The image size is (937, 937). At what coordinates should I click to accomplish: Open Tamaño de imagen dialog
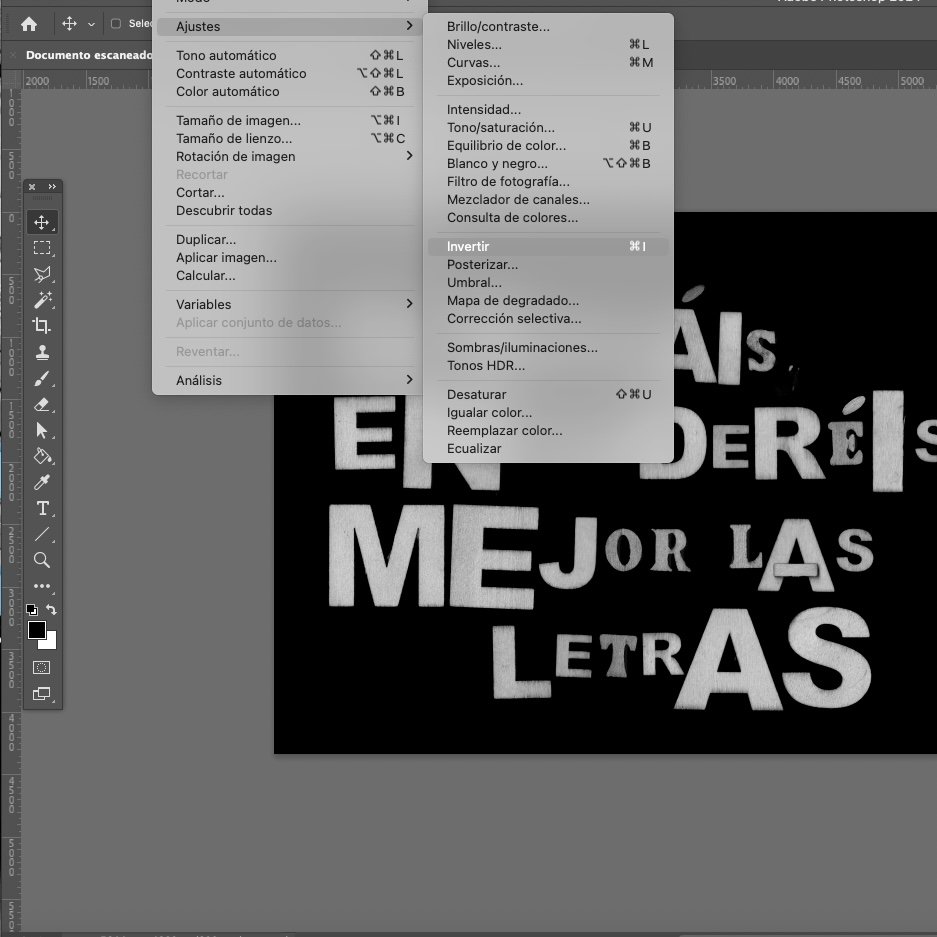point(290,120)
